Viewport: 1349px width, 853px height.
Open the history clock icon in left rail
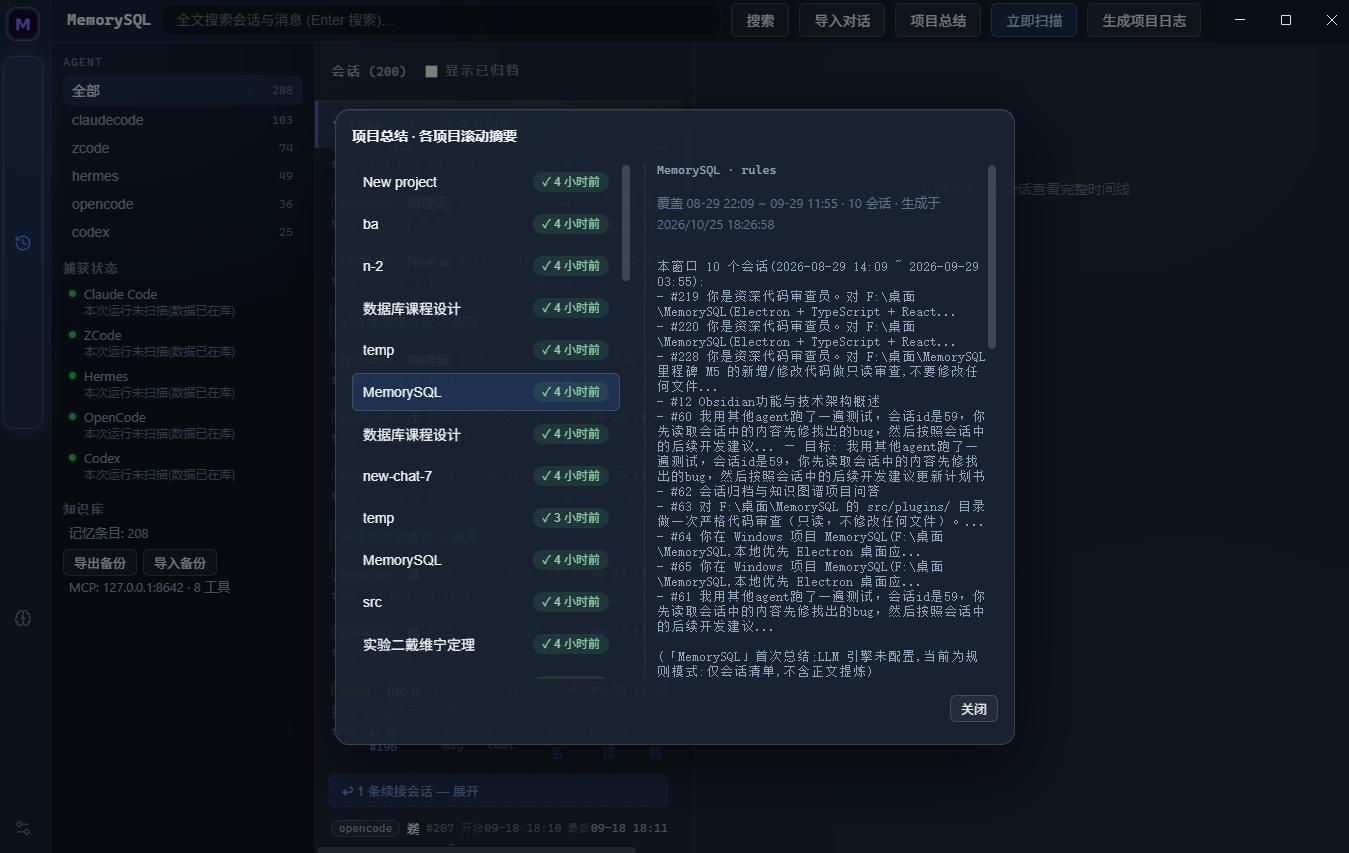click(x=23, y=243)
